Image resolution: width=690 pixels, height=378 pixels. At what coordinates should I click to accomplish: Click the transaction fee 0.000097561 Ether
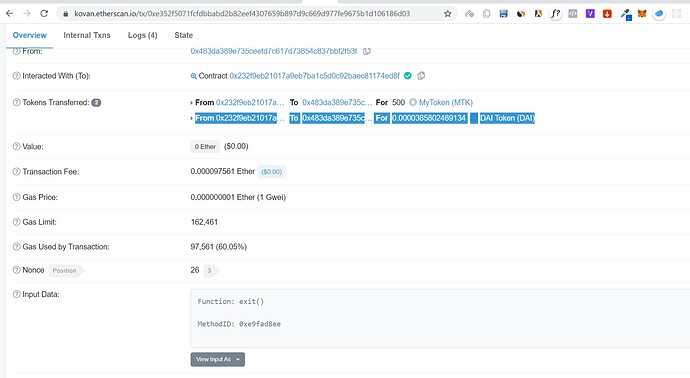pyautogui.click(x=223, y=171)
